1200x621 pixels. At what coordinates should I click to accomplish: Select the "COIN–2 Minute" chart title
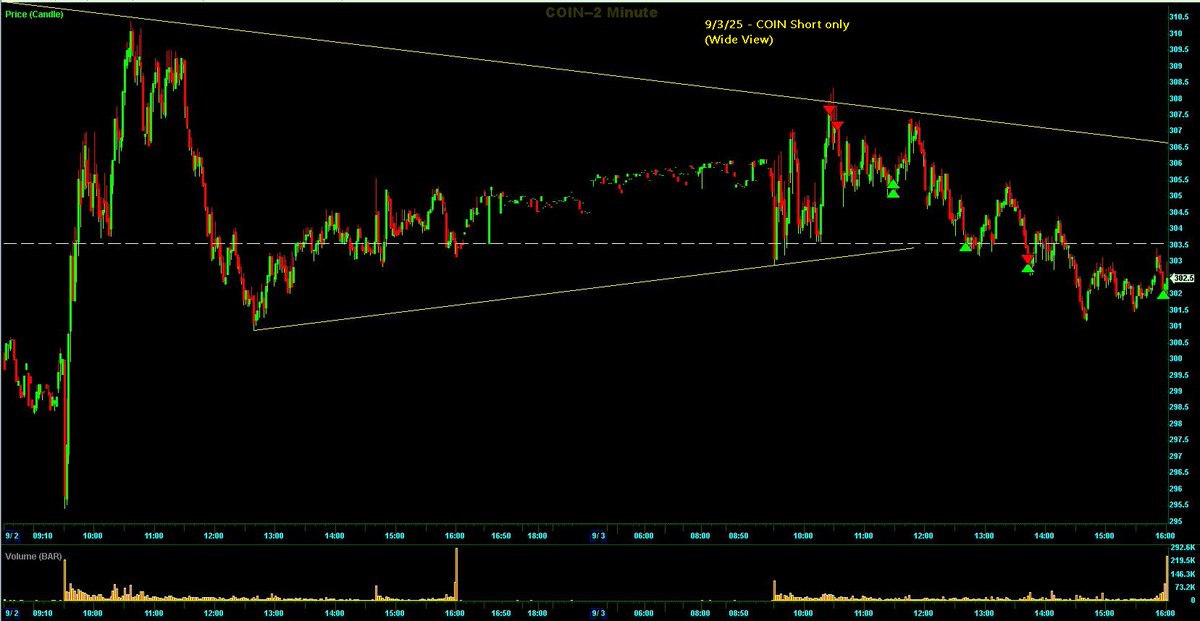click(601, 12)
